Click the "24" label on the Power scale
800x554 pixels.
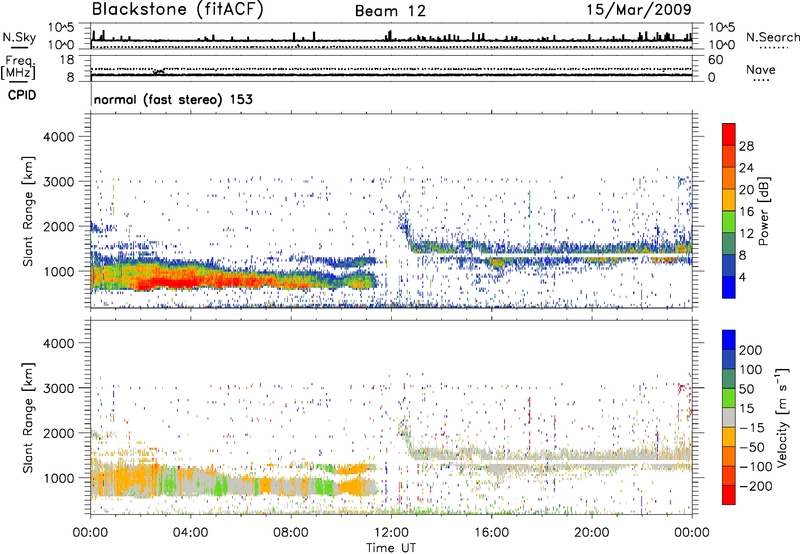coord(746,168)
